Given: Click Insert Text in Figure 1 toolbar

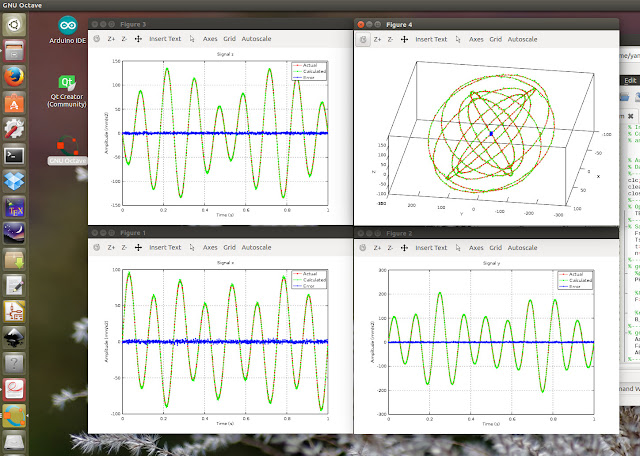Looking at the screenshot, I should pos(165,247).
